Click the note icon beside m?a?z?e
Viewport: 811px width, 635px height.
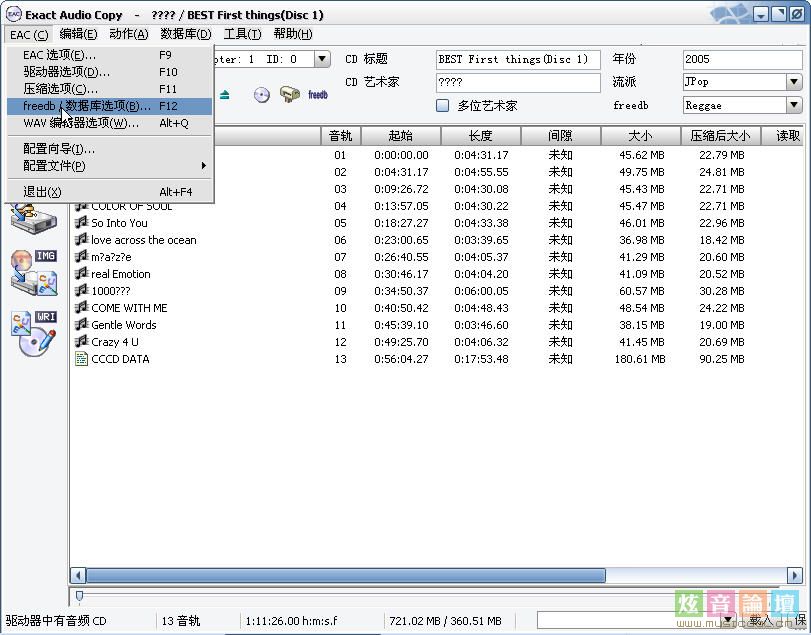pos(82,256)
